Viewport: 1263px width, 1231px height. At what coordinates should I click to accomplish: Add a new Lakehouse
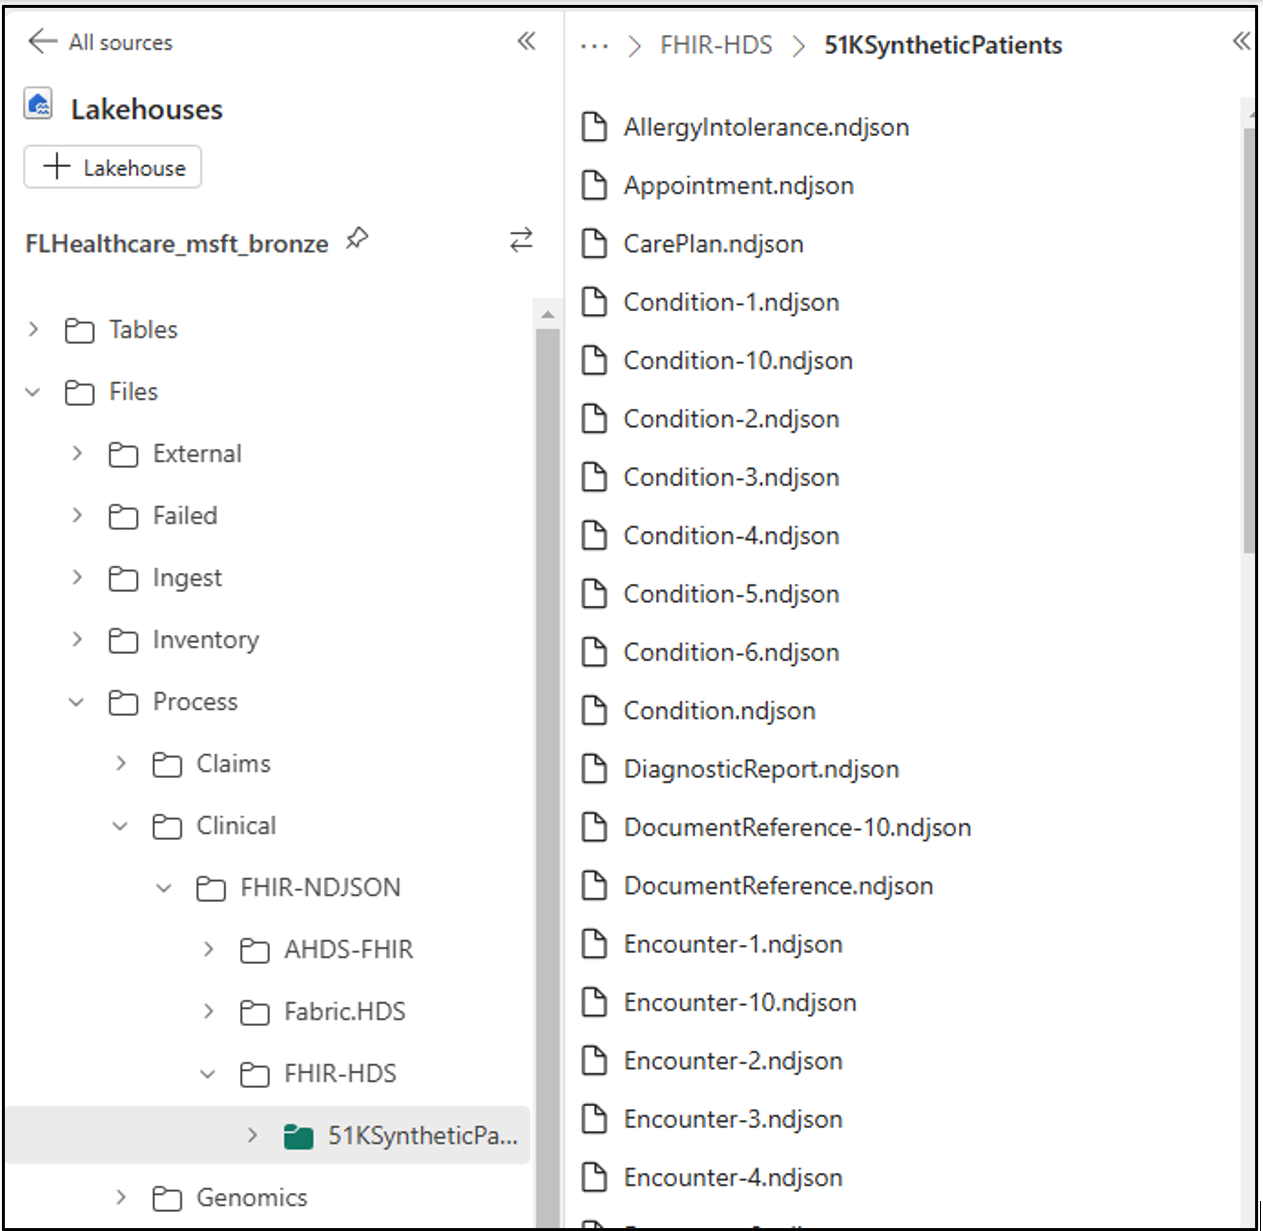point(113,167)
